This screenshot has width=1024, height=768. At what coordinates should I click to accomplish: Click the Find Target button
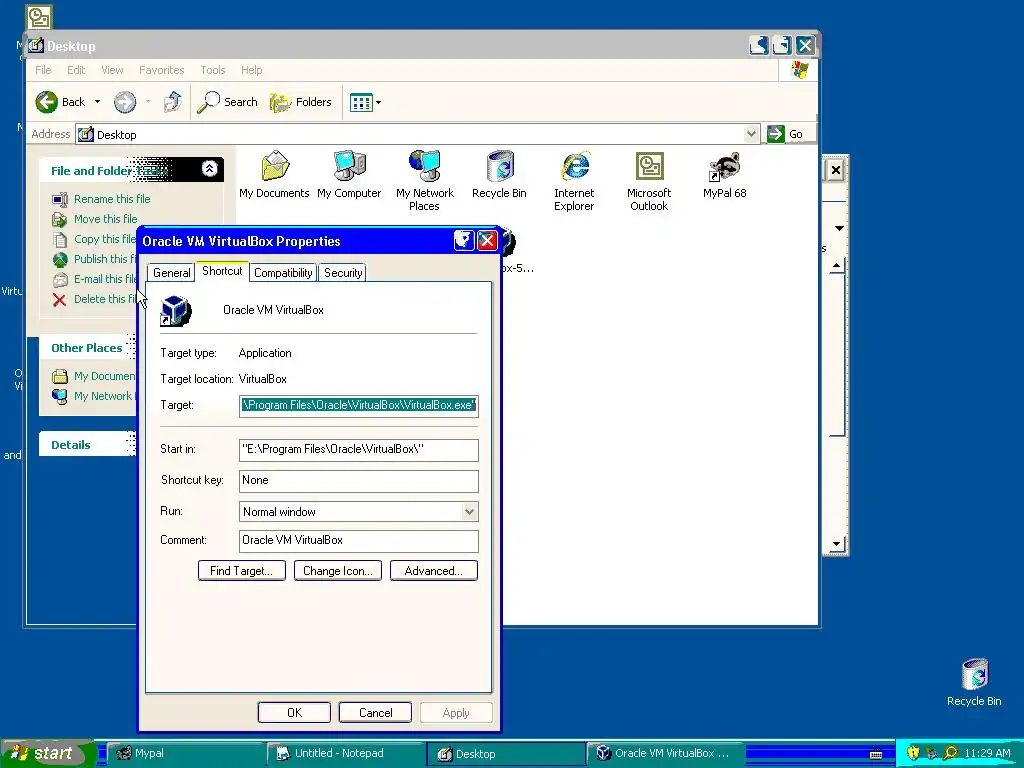pyautogui.click(x=242, y=571)
